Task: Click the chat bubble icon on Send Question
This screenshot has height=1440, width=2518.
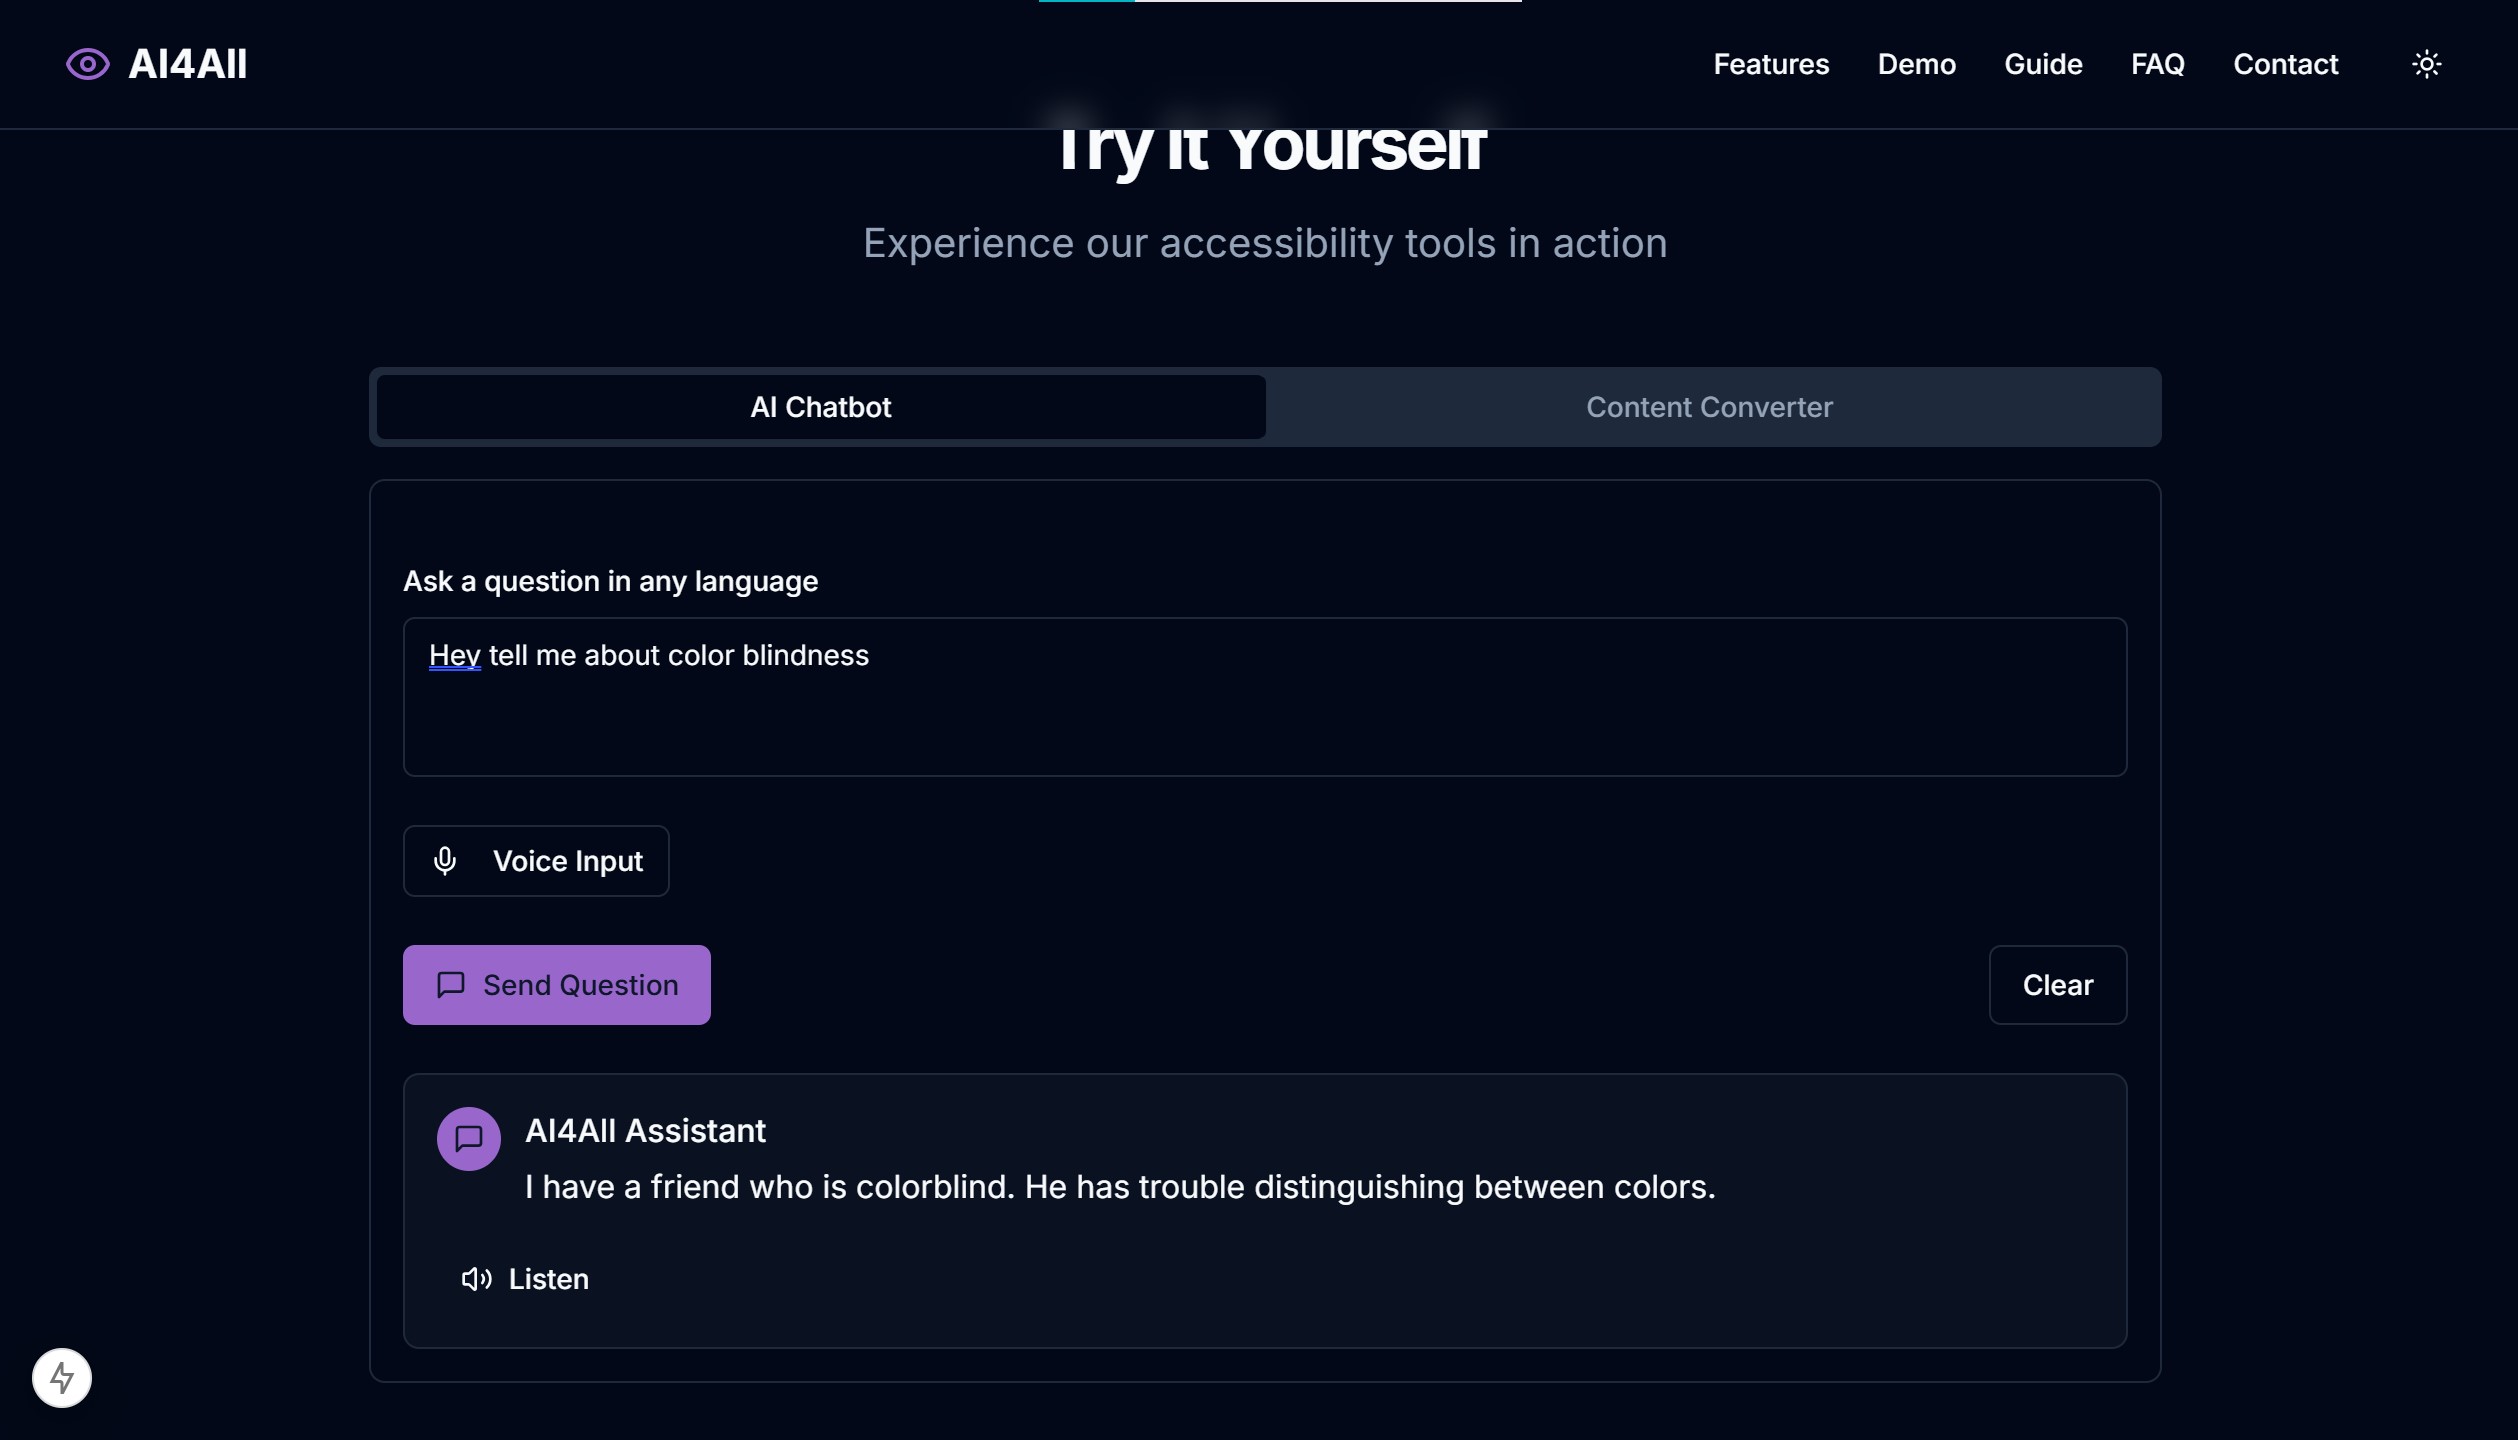Action: (x=451, y=985)
